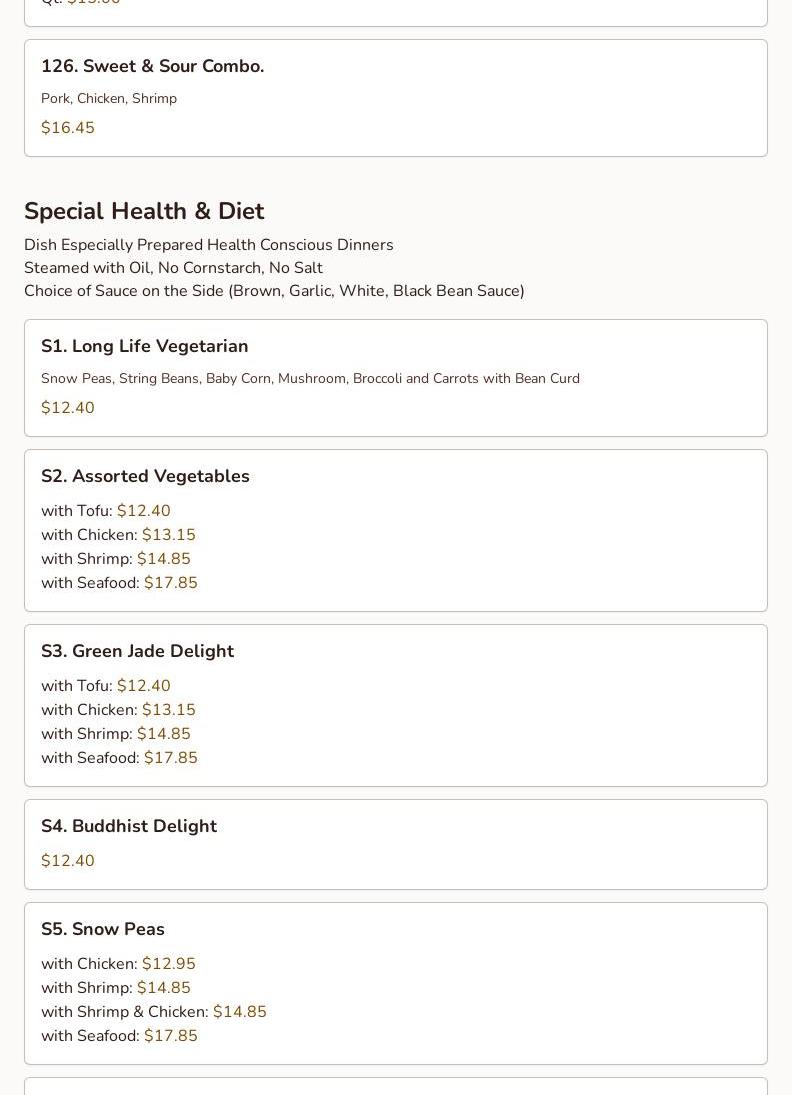The height and width of the screenshot is (1095, 792).
Task: Pick Green Jade Delight with Seafood
Action: [x=119, y=758]
